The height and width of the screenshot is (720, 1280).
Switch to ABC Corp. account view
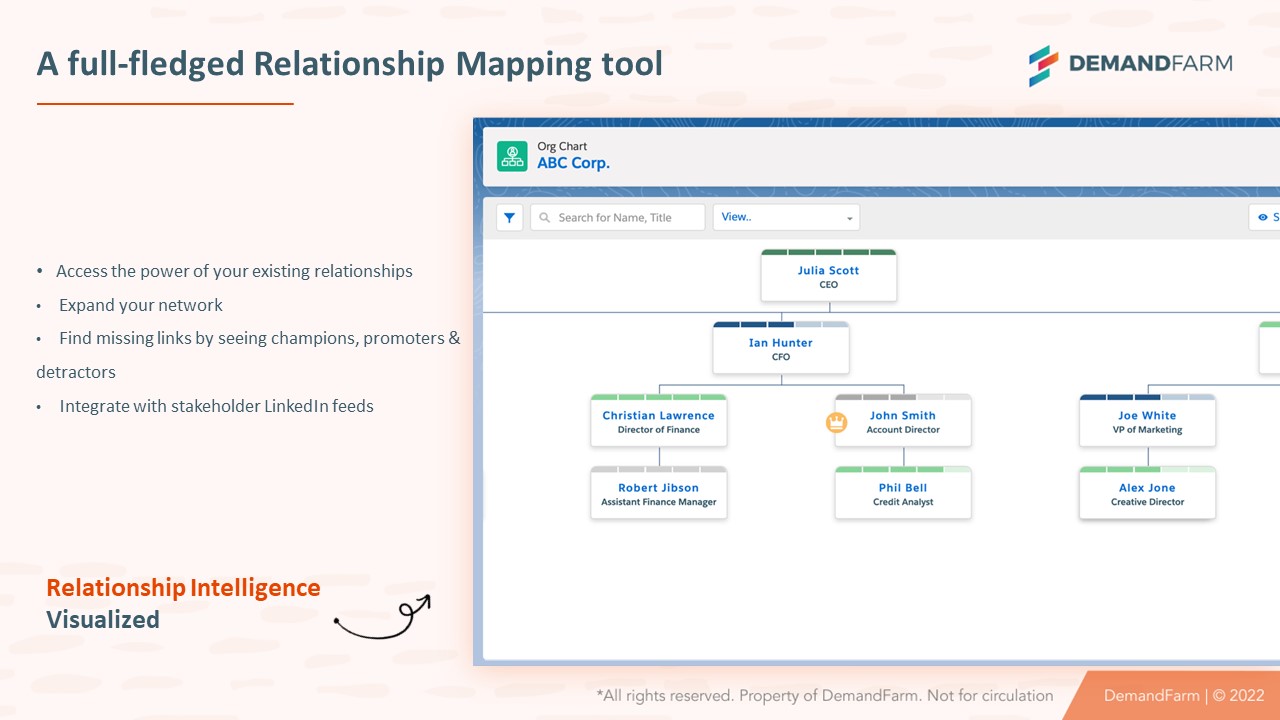[x=574, y=163]
